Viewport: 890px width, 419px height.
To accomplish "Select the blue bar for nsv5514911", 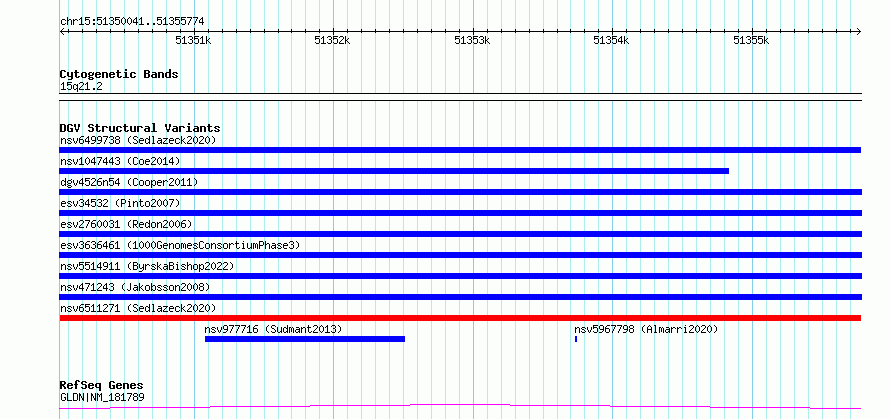I will tap(460, 276).
